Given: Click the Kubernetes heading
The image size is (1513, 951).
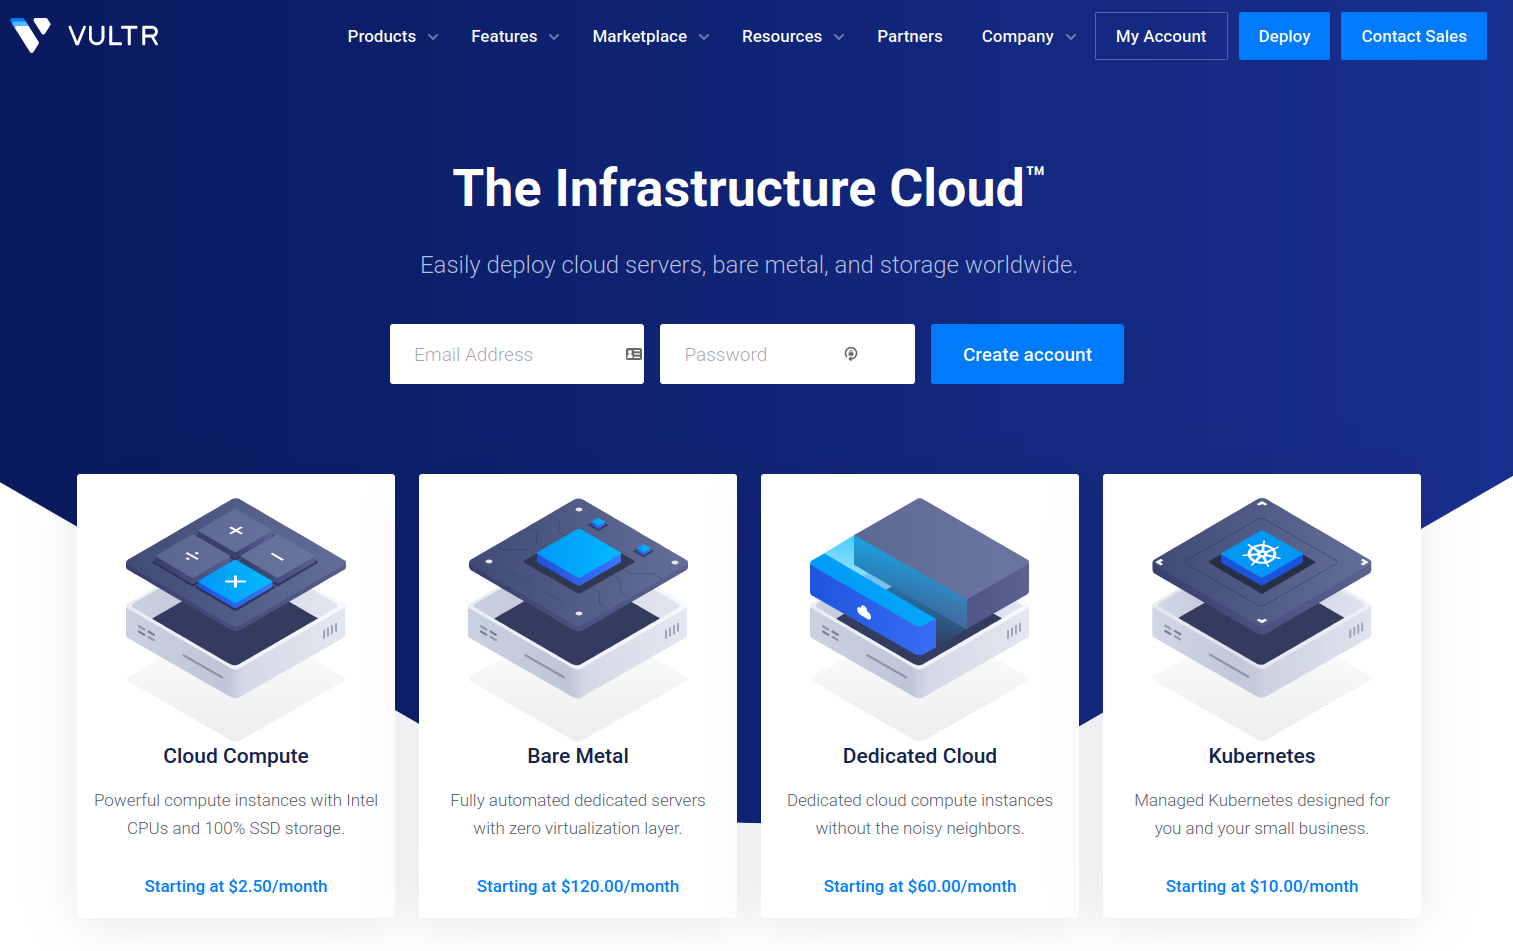Looking at the screenshot, I should click(1262, 756).
